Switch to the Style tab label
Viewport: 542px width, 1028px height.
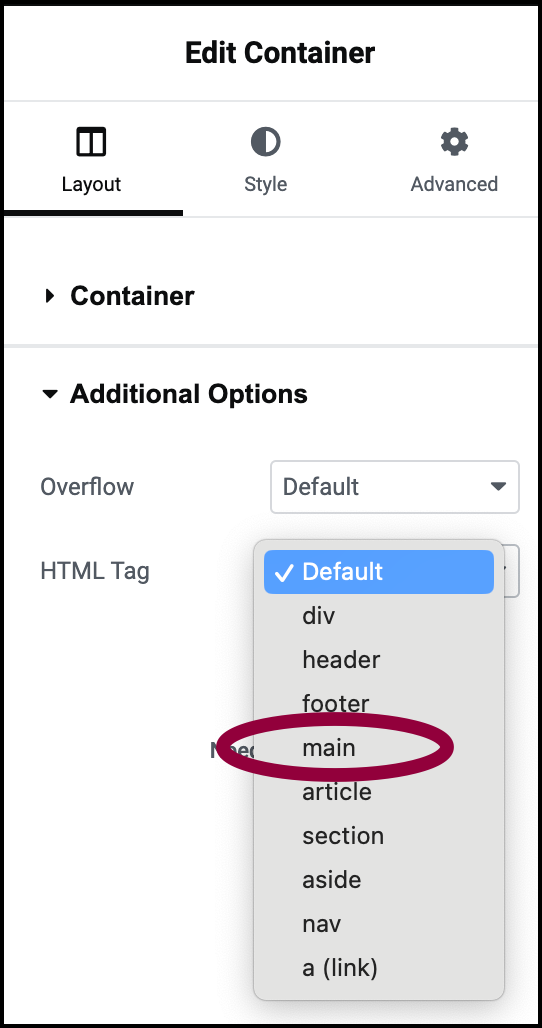[265, 184]
